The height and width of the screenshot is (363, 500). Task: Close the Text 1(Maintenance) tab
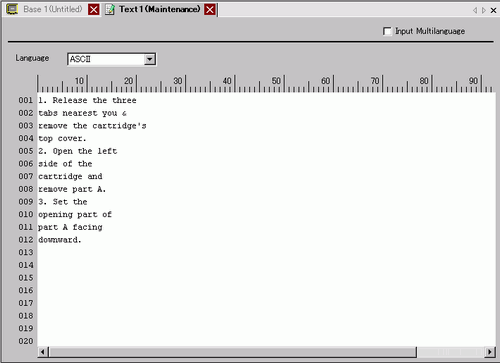pos(210,10)
